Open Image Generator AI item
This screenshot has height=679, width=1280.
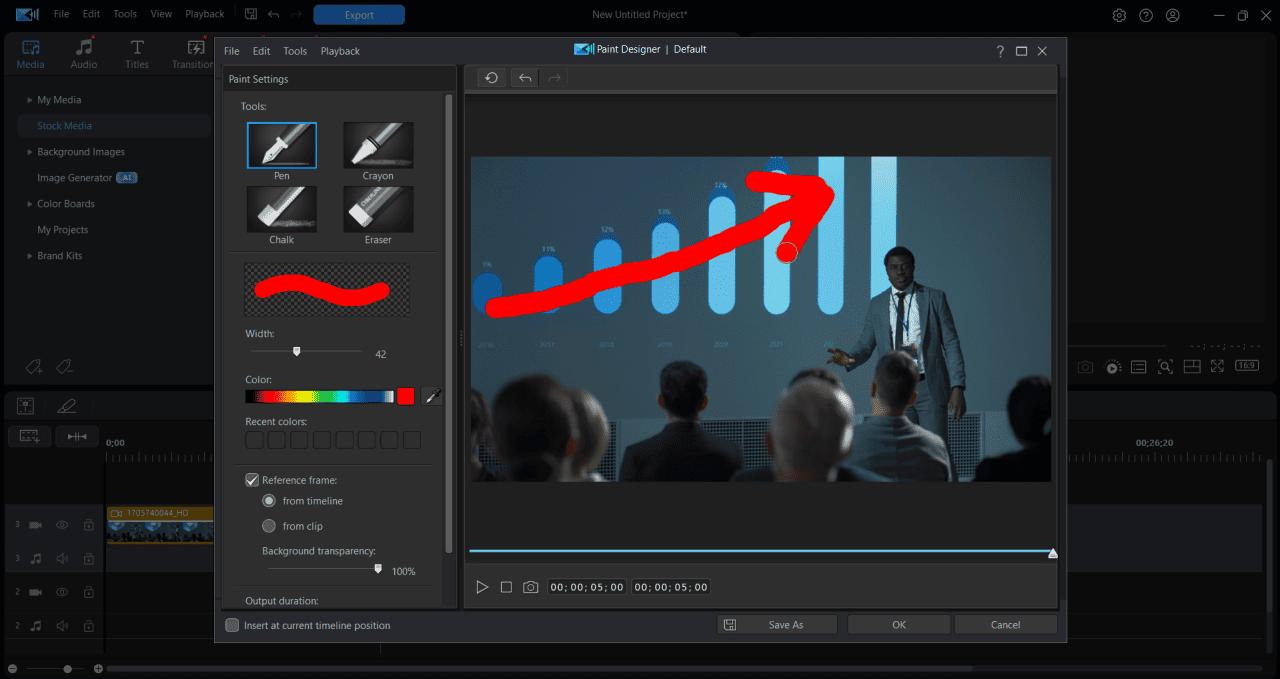click(87, 178)
